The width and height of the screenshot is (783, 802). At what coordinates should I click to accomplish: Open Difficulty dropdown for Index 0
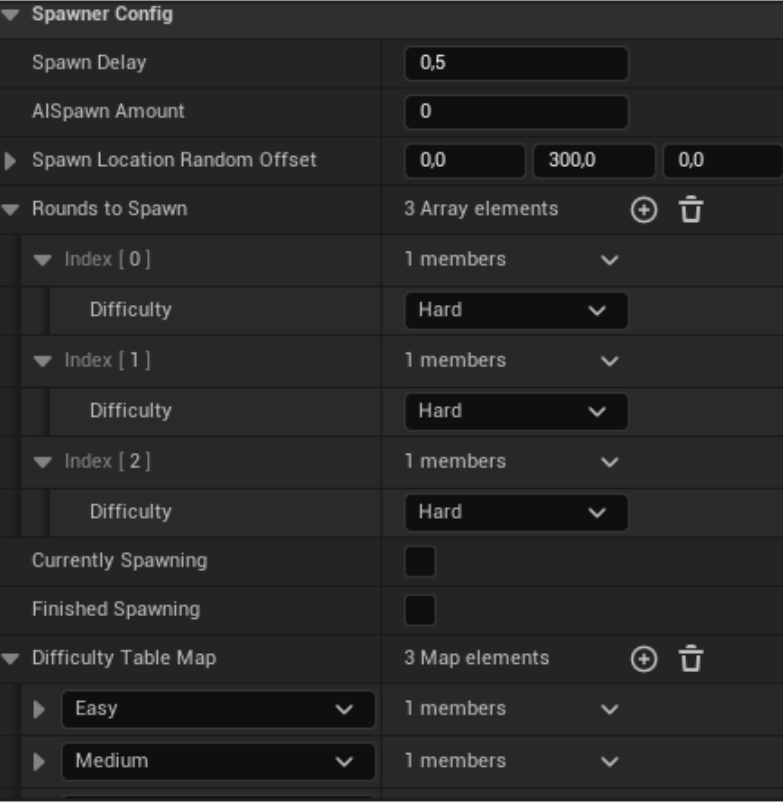point(515,311)
